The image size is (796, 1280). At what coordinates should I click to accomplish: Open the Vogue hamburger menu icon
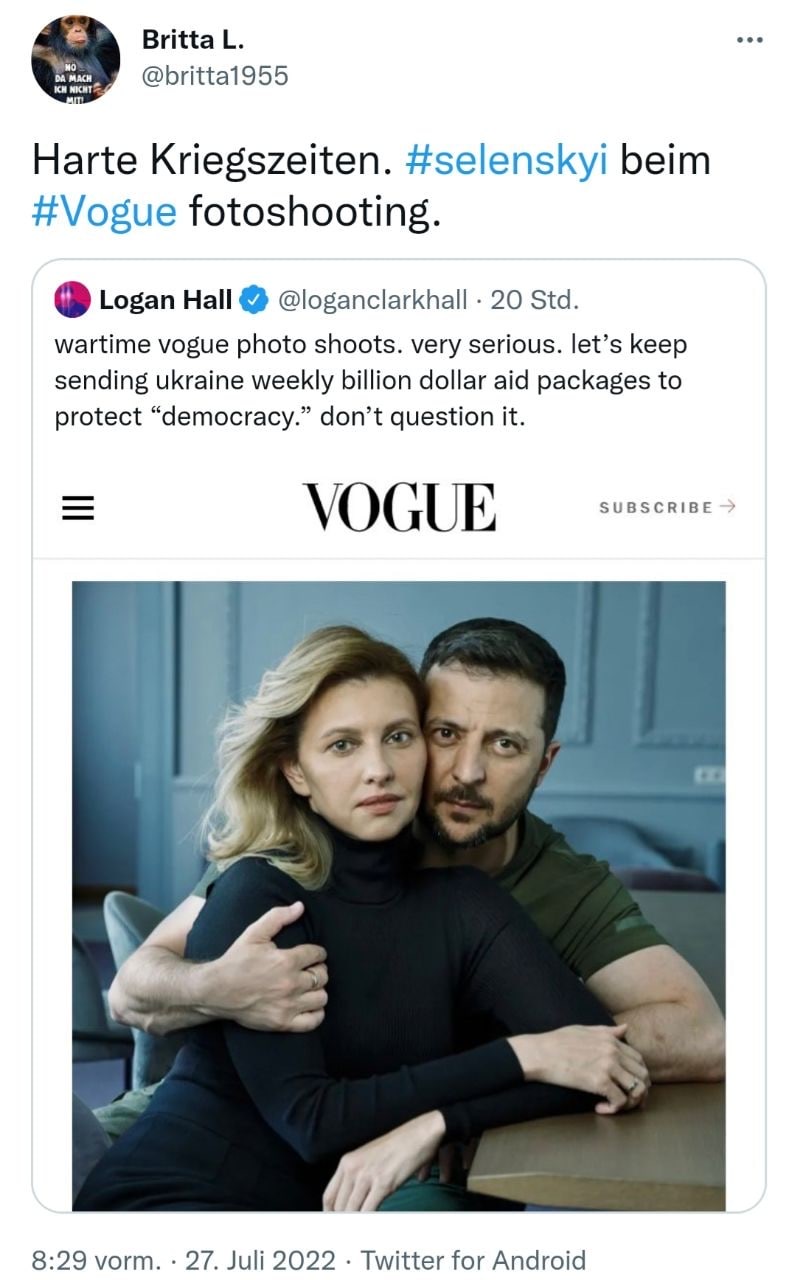[x=78, y=508]
